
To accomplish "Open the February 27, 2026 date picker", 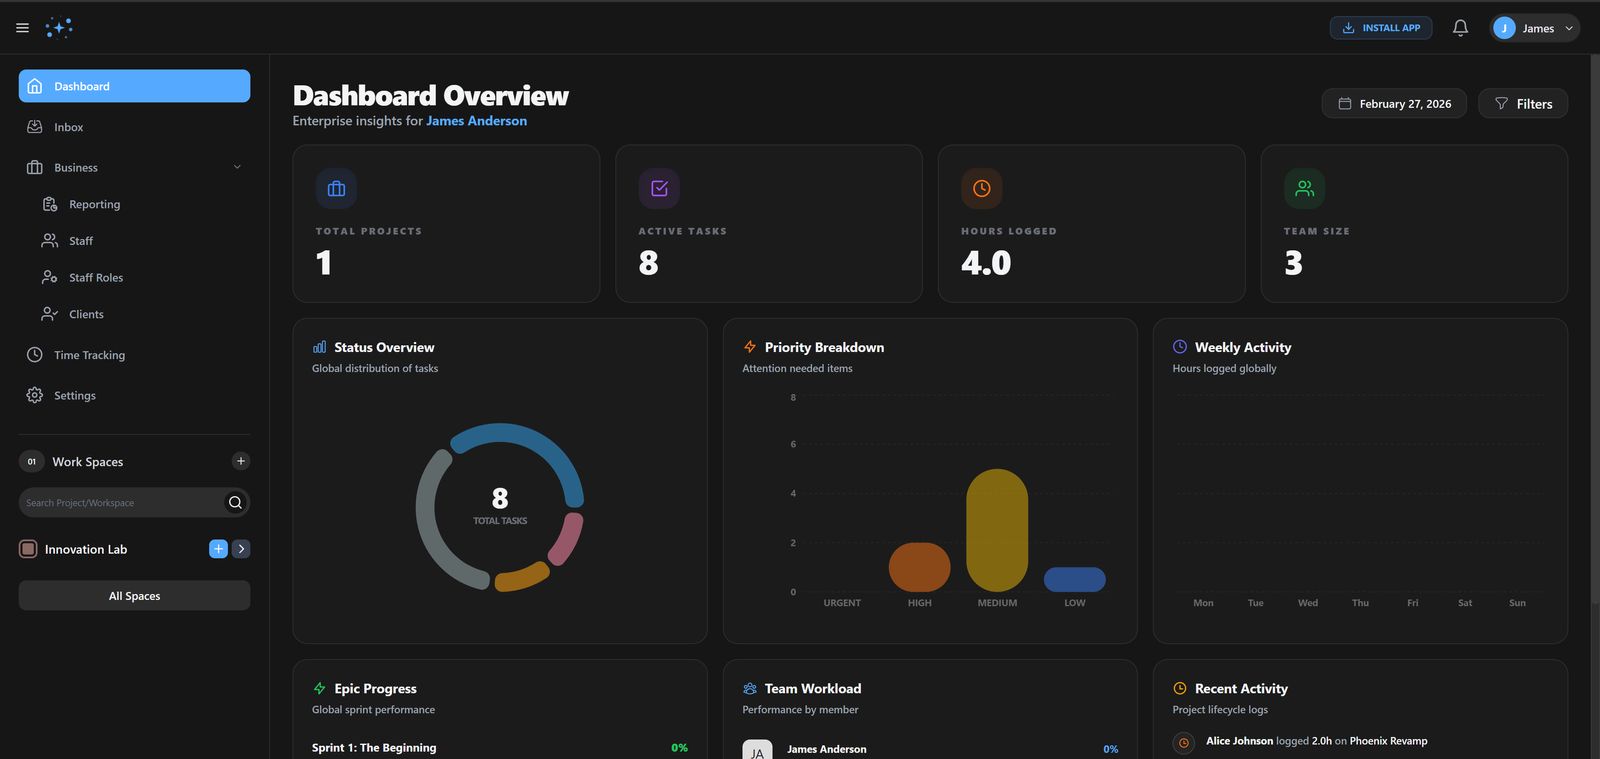I will coord(1394,104).
